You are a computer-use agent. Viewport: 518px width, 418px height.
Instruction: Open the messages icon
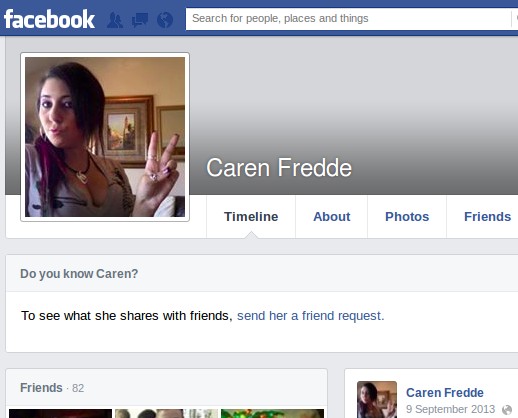(140, 20)
